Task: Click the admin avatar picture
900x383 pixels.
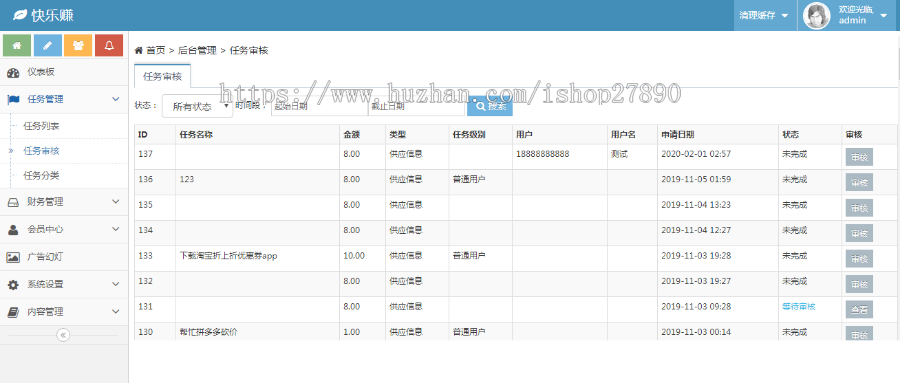Action: point(817,16)
